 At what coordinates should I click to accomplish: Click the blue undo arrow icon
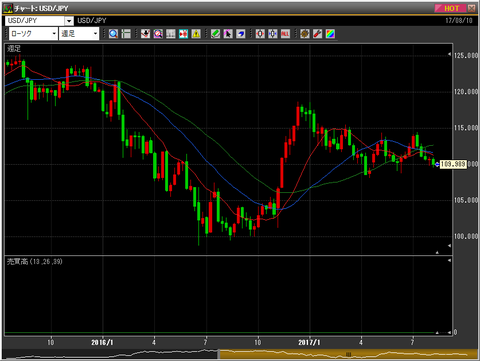coord(241,34)
